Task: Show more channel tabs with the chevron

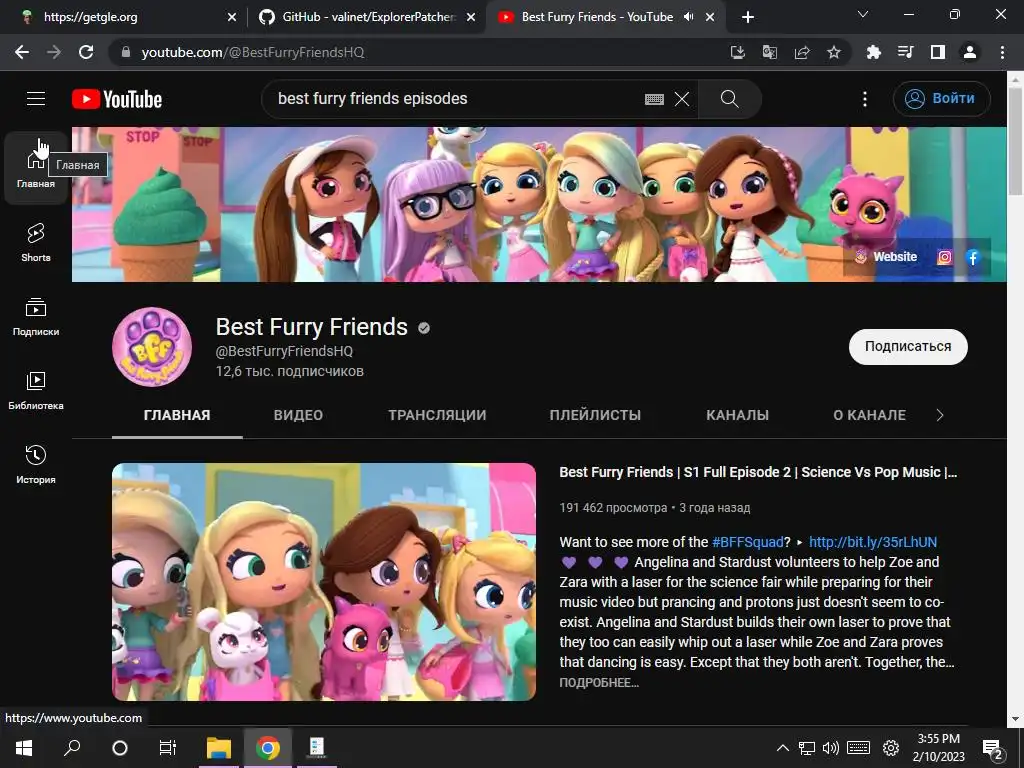Action: click(x=940, y=415)
